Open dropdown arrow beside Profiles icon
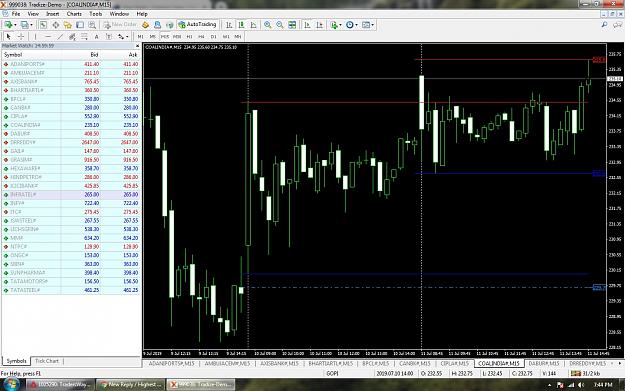The image size is (625, 391). point(31,25)
